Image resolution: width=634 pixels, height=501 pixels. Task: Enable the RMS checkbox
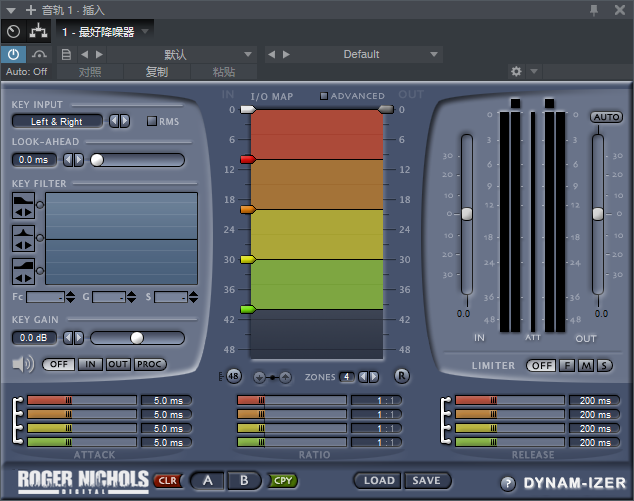tap(152, 121)
